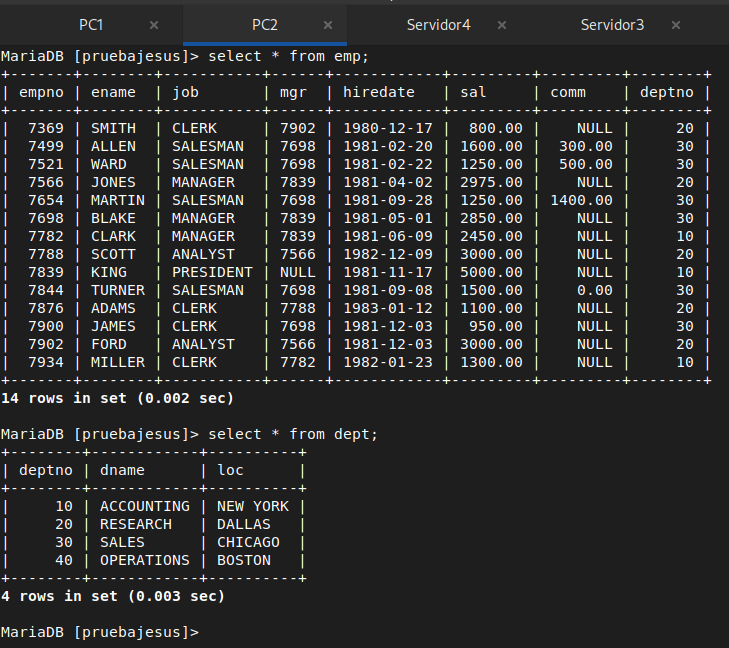Click empno 7934 in the emp table

tap(46, 363)
